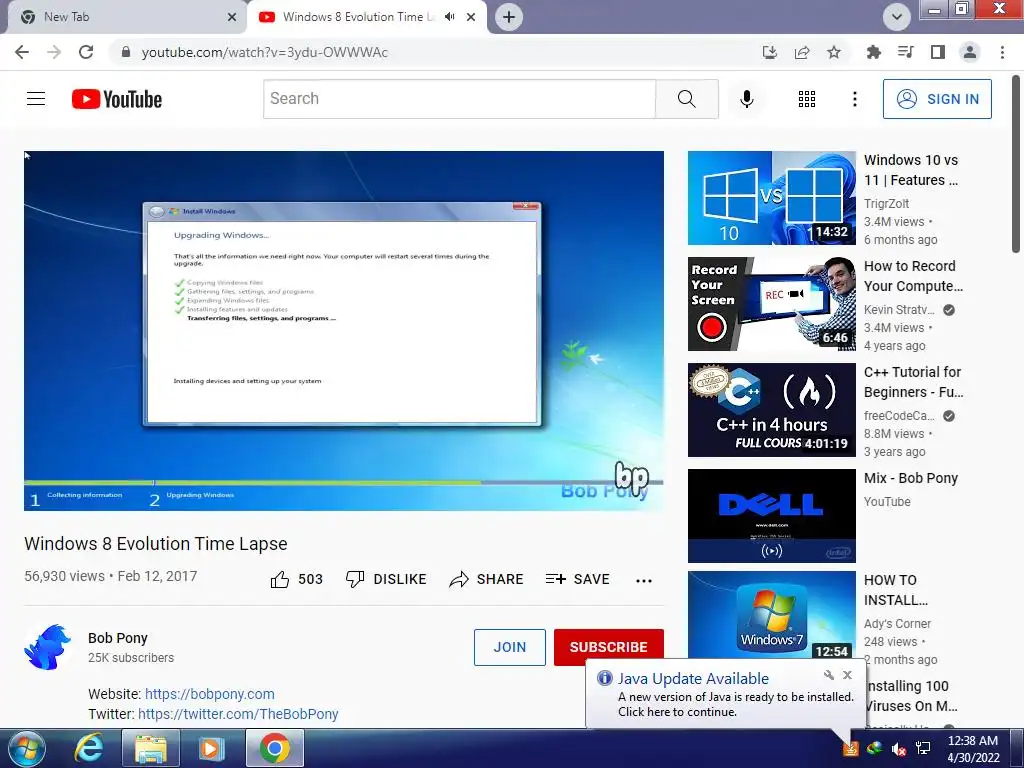Open C++ in 4 hours thumbnail
Image resolution: width=1024 pixels, height=768 pixels.
771,409
